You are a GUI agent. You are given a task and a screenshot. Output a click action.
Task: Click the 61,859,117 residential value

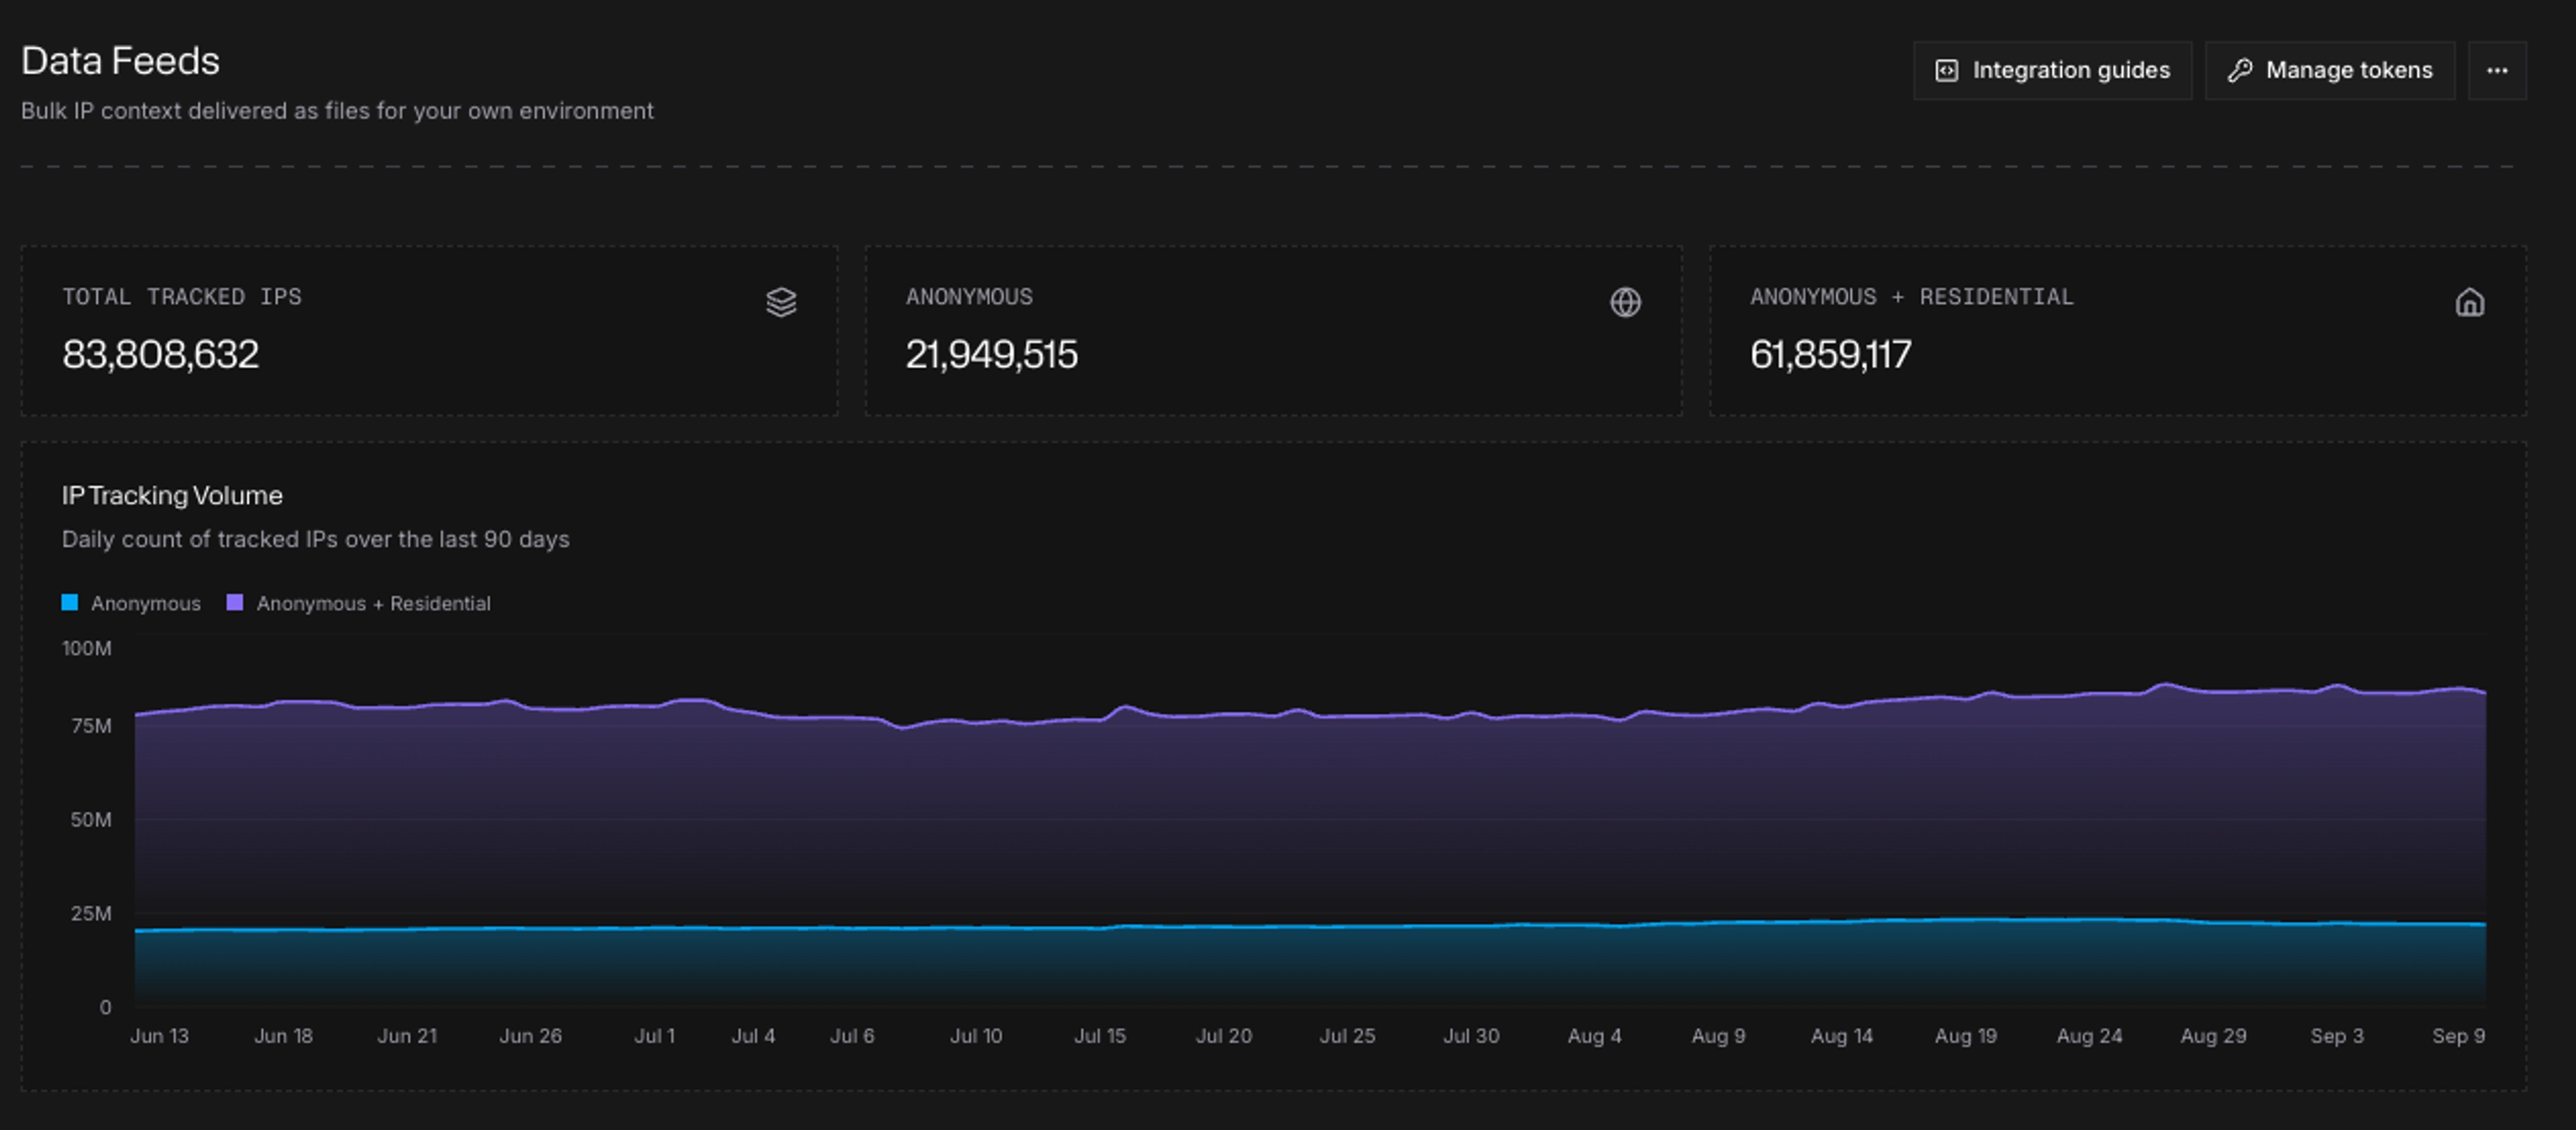coord(1830,354)
